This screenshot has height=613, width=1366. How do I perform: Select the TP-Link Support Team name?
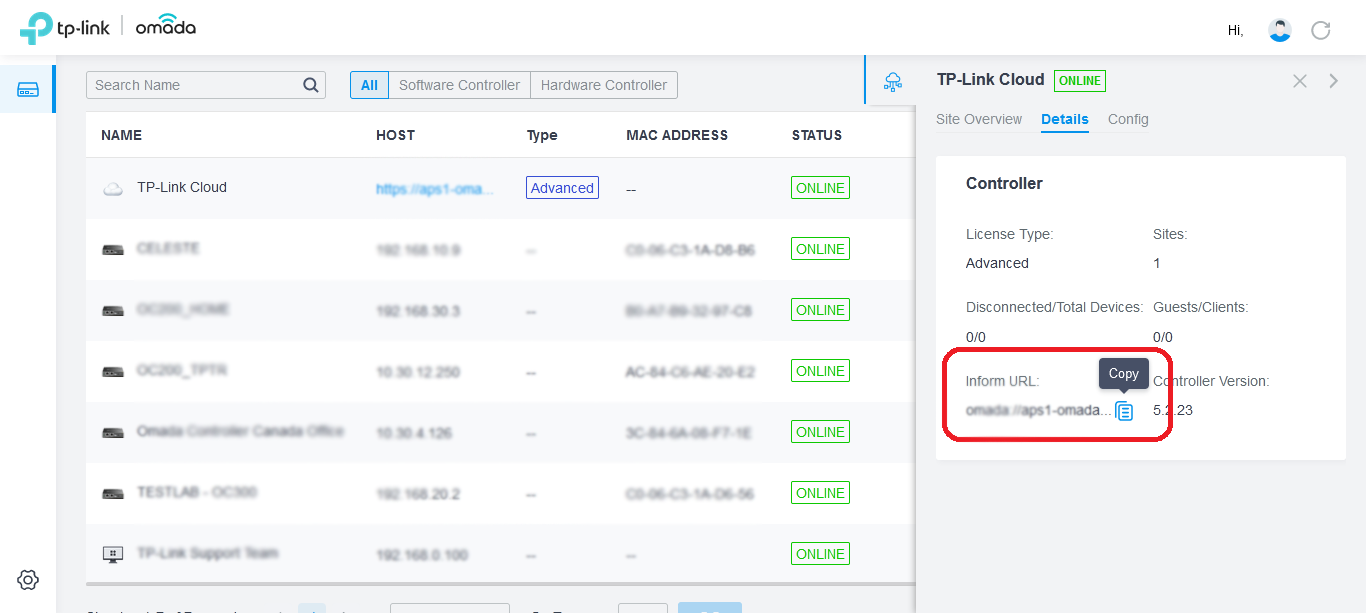(207, 553)
